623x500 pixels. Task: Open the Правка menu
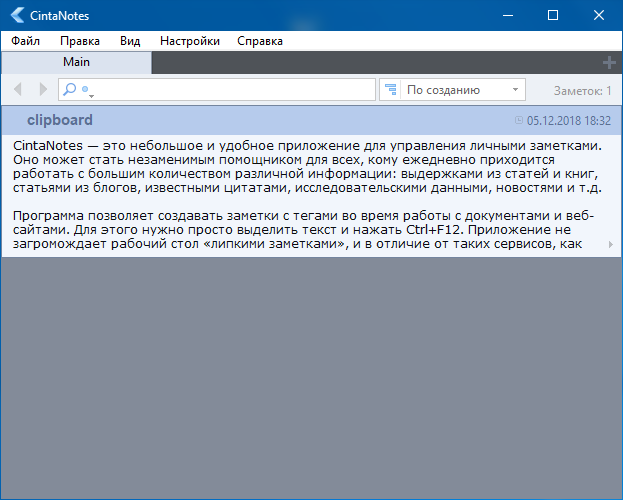point(80,41)
